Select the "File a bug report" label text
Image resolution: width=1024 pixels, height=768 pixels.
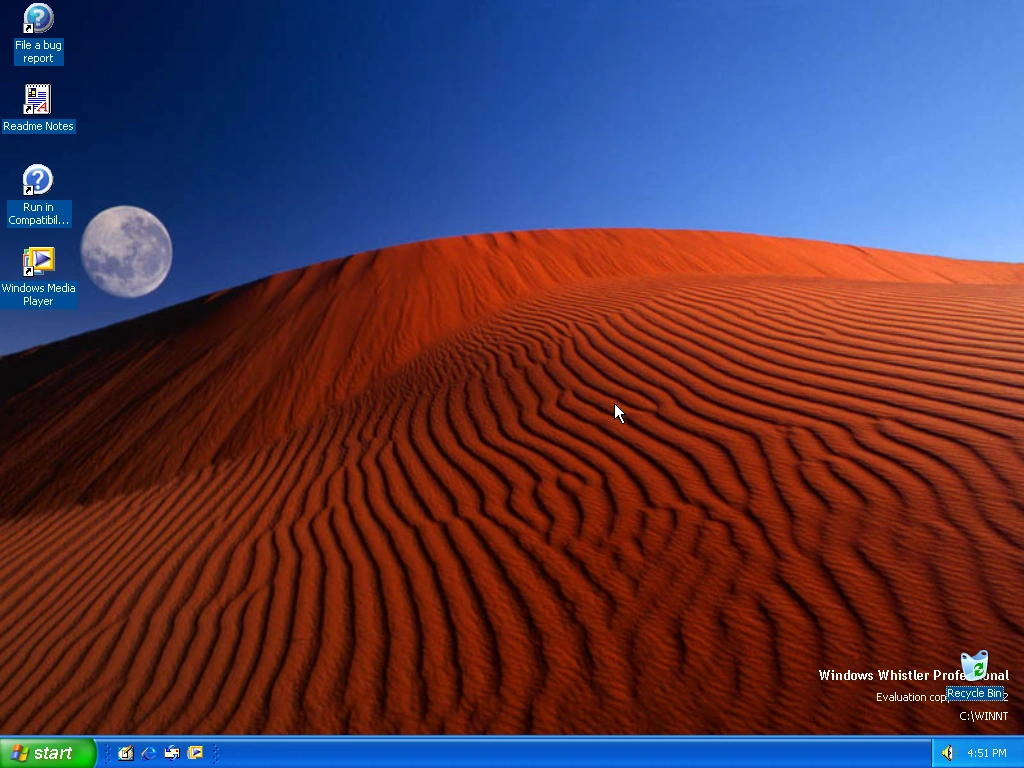37,51
